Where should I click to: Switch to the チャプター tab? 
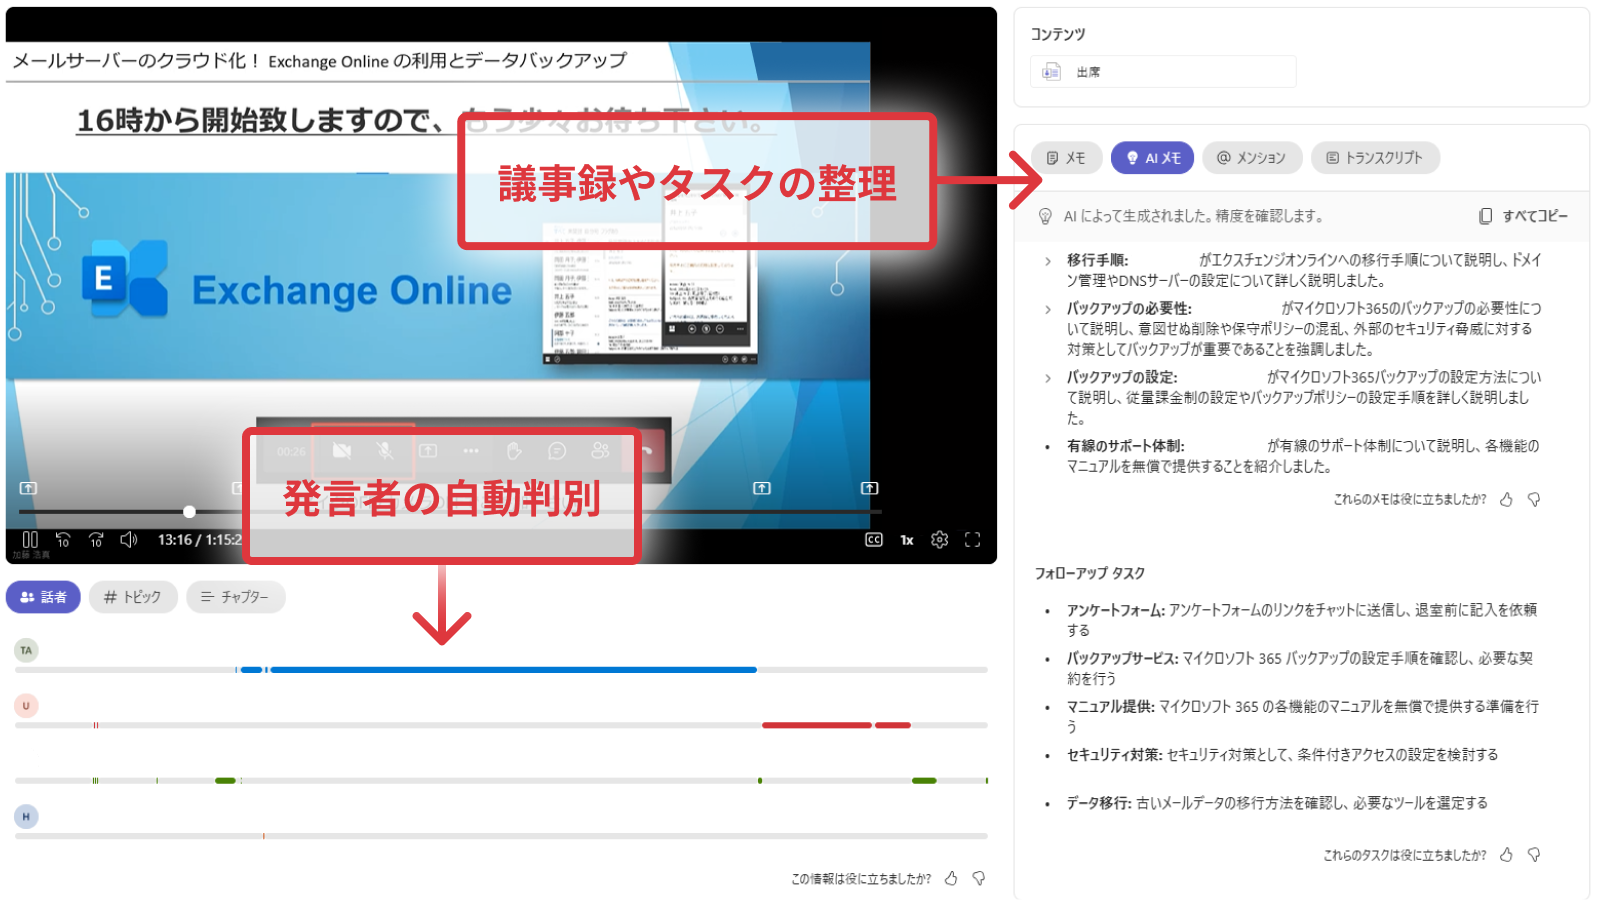click(x=236, y=597)
